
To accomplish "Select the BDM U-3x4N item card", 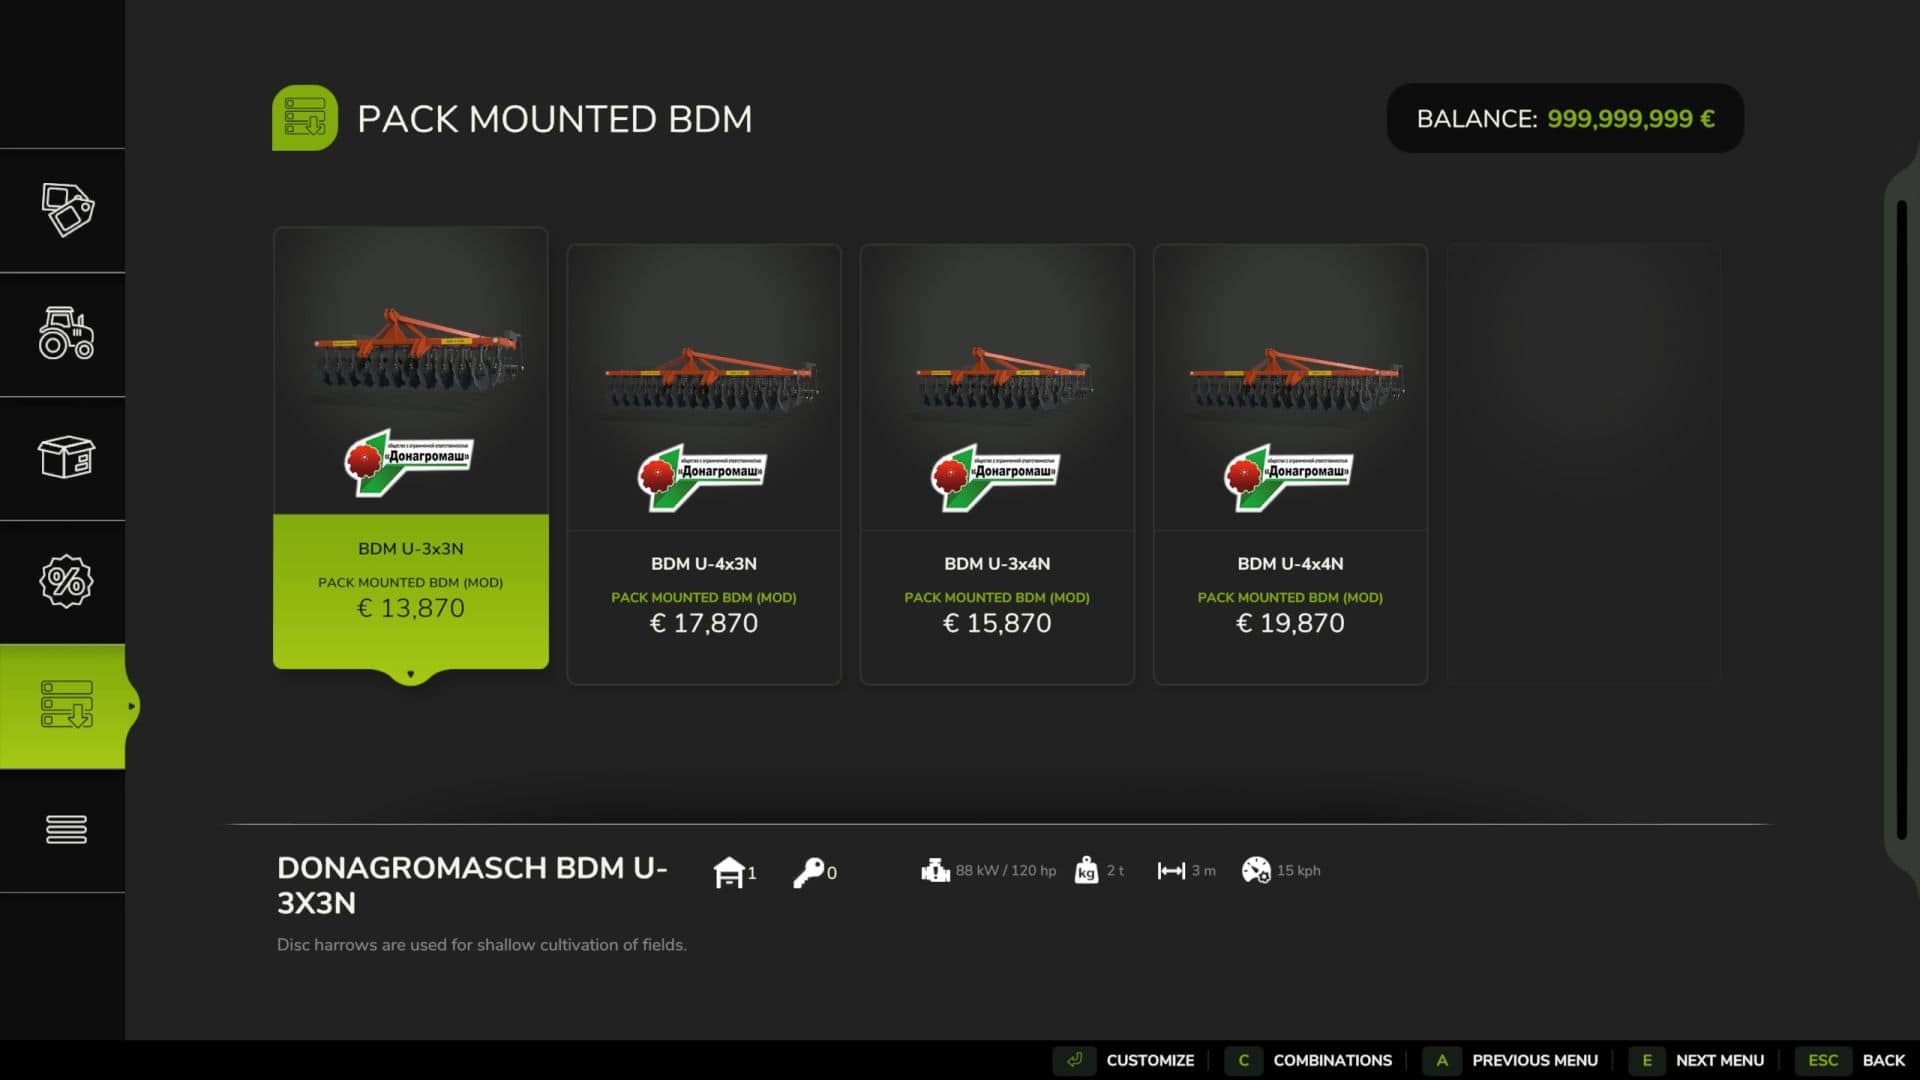I will pos(997,464).
